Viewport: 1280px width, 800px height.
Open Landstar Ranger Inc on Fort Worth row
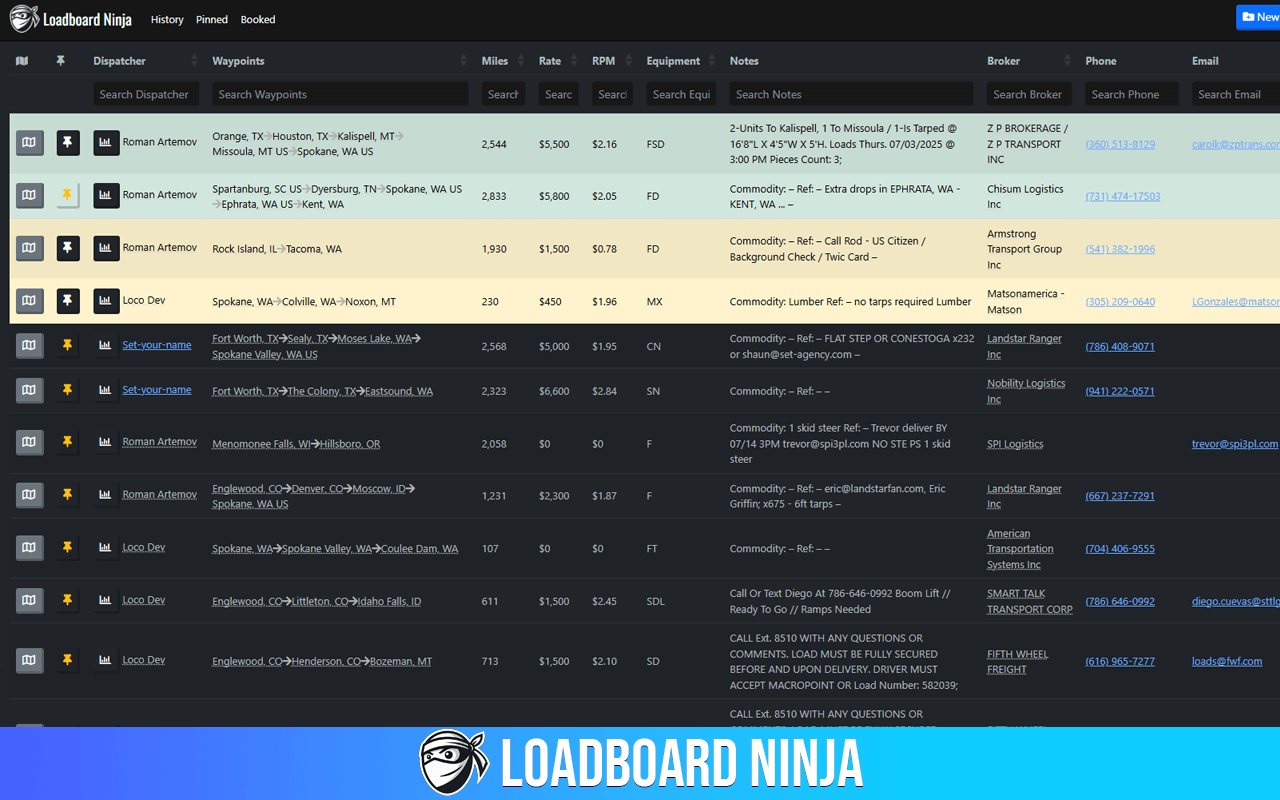tap(1024, 346)
